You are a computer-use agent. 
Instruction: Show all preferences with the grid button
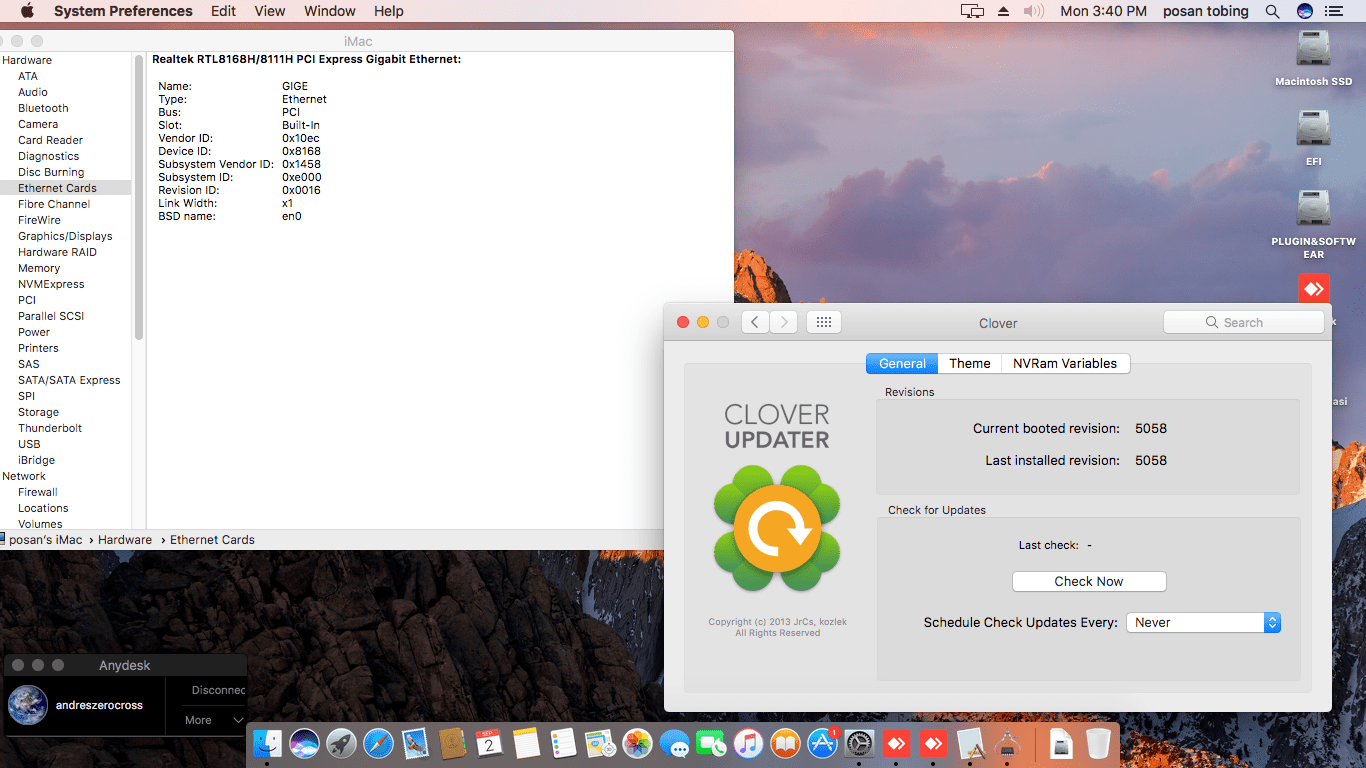(824, 322)
